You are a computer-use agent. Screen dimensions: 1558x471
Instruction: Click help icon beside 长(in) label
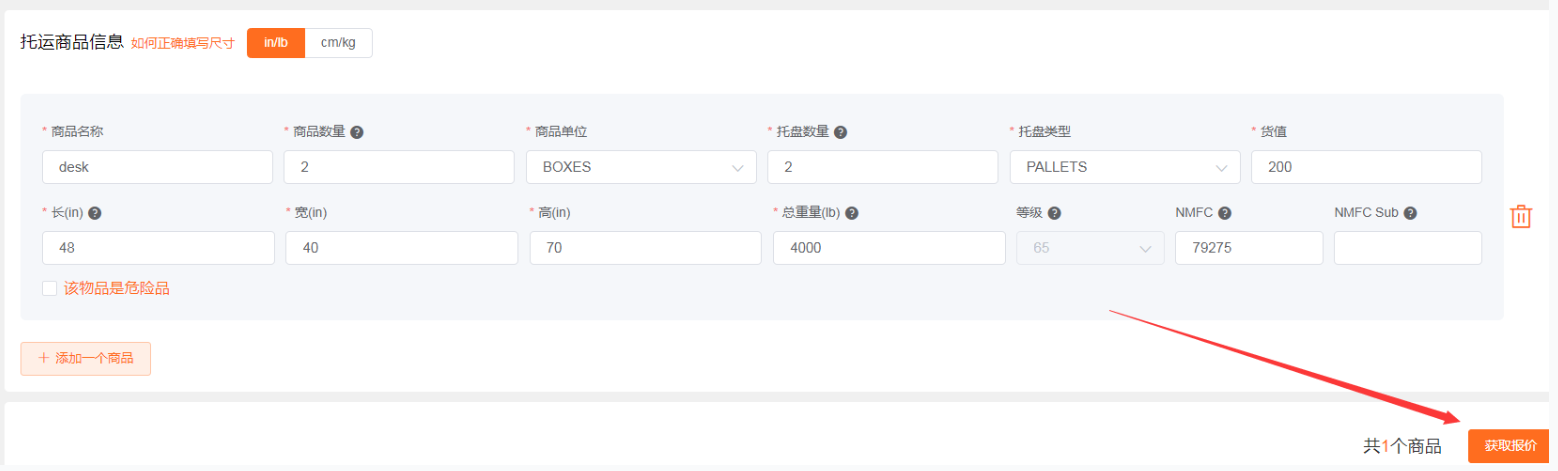click(x=96, y=213)
